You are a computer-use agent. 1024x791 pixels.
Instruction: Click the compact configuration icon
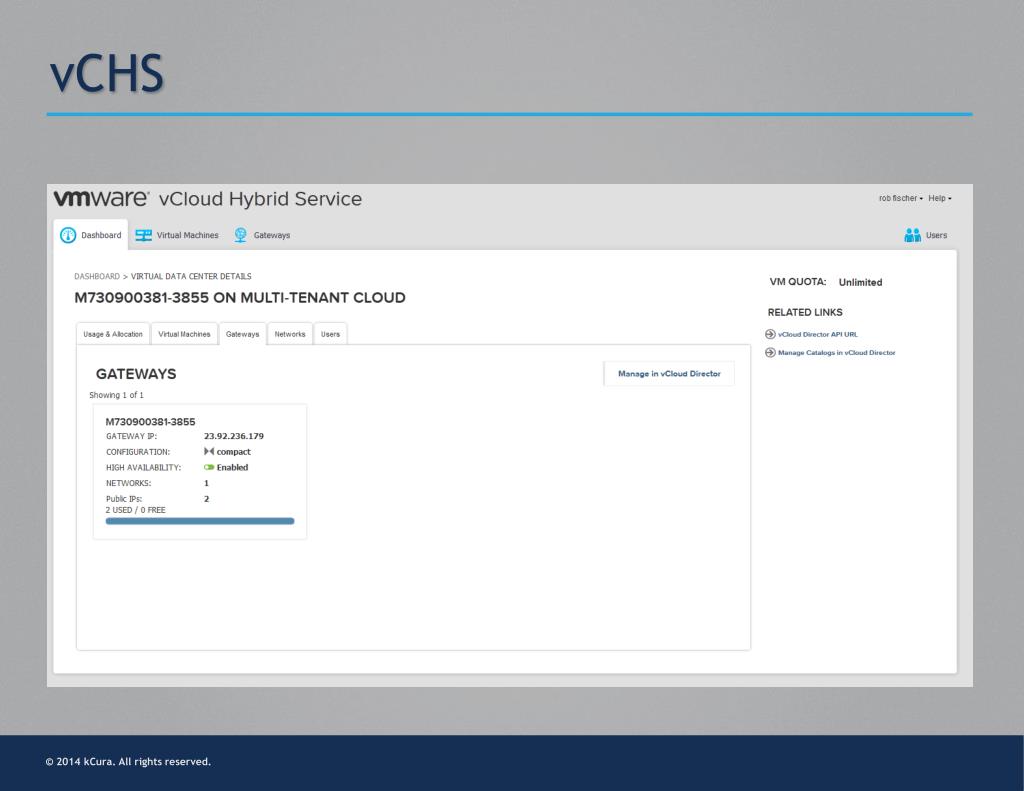[209, 451]
